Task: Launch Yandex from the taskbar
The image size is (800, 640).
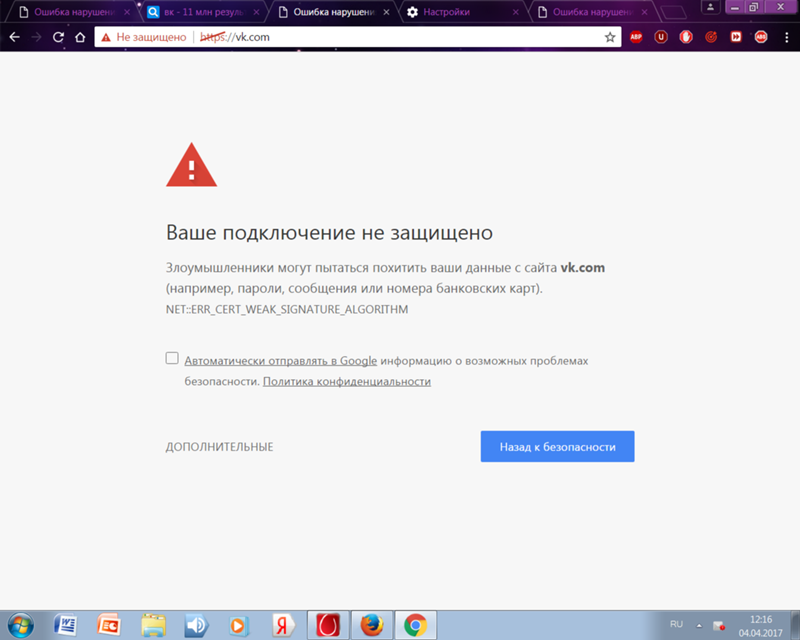Action: tap(283, 625)
